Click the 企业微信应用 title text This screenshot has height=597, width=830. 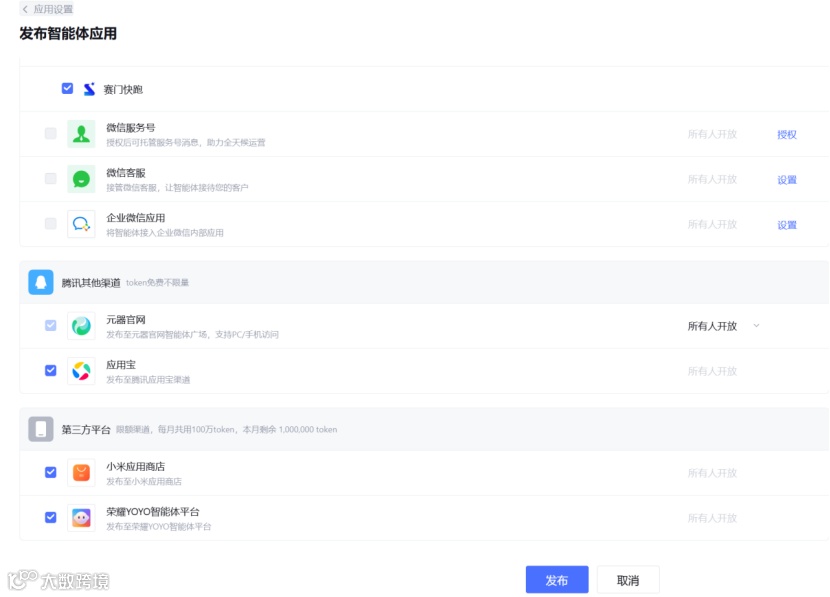pos(136,218)
